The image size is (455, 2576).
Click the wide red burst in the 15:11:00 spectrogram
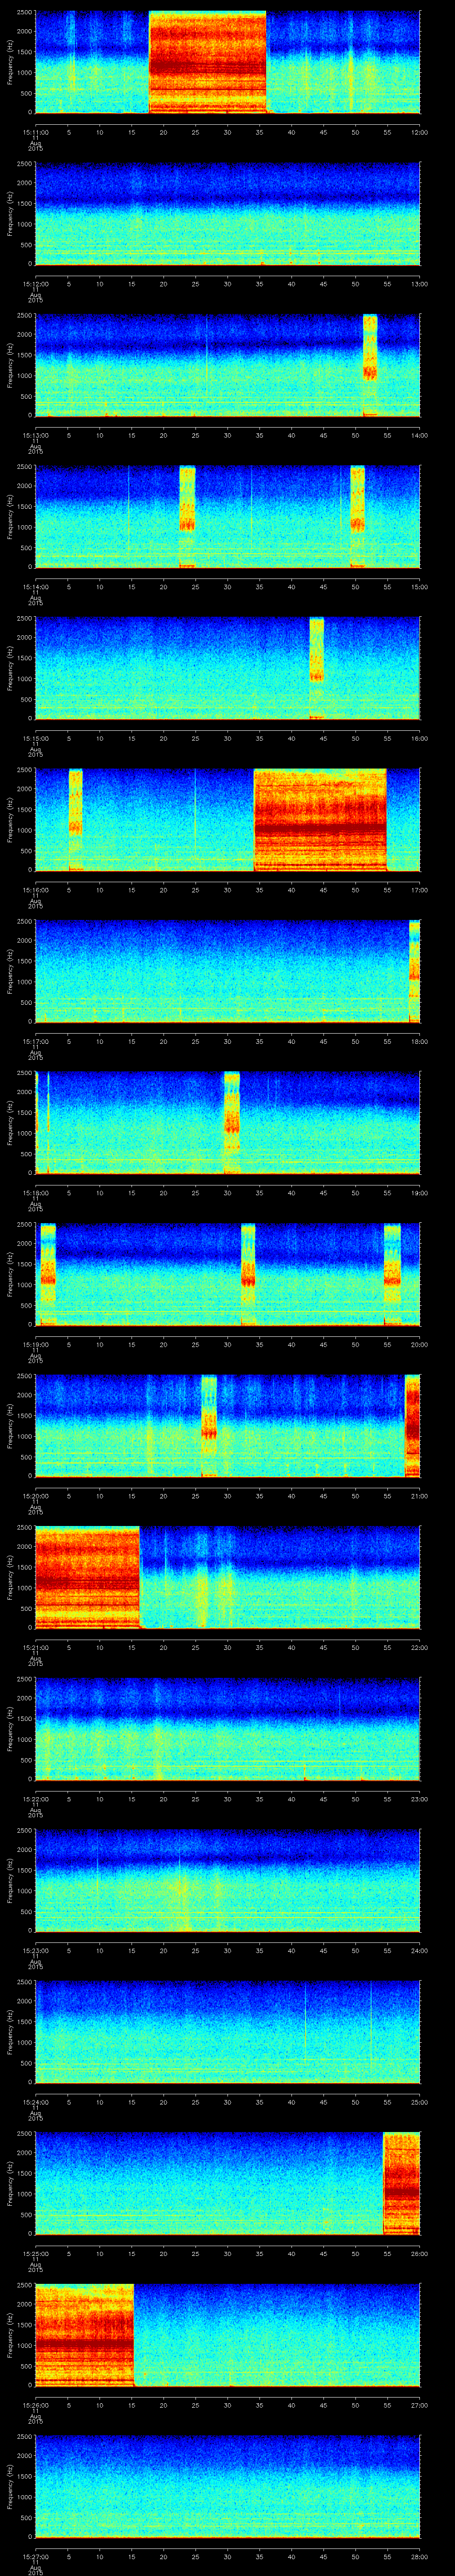[208, 63]
